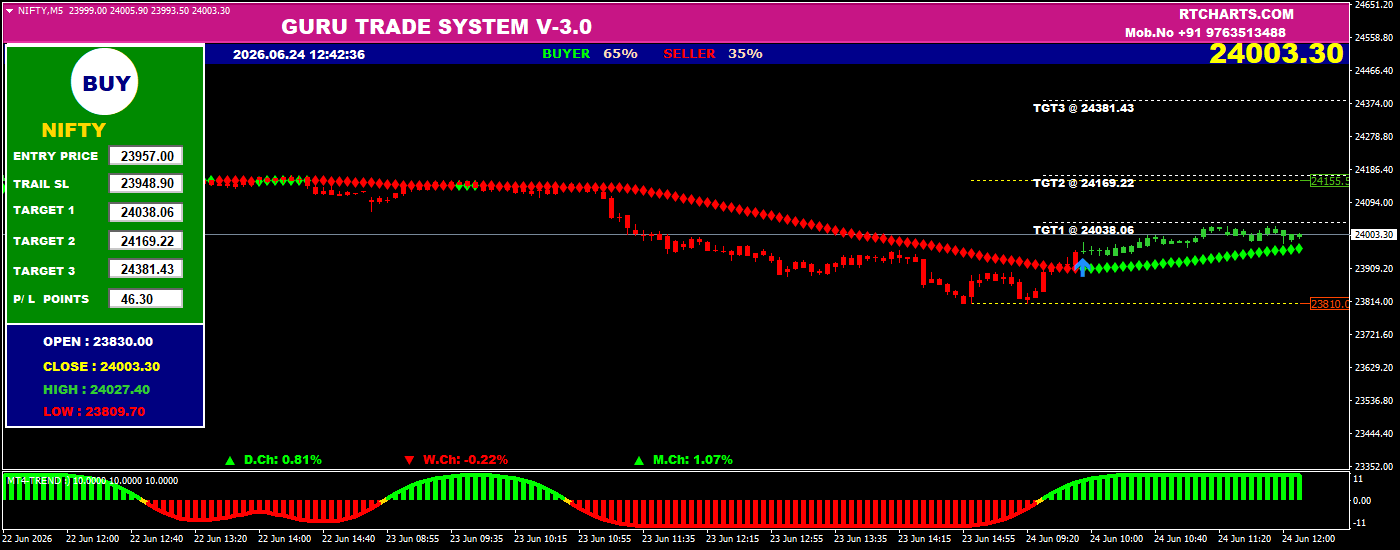1400x550 pixels.
Task: Select the TARGET 3 field 24381.43
Action: click(x=147, y=270)
